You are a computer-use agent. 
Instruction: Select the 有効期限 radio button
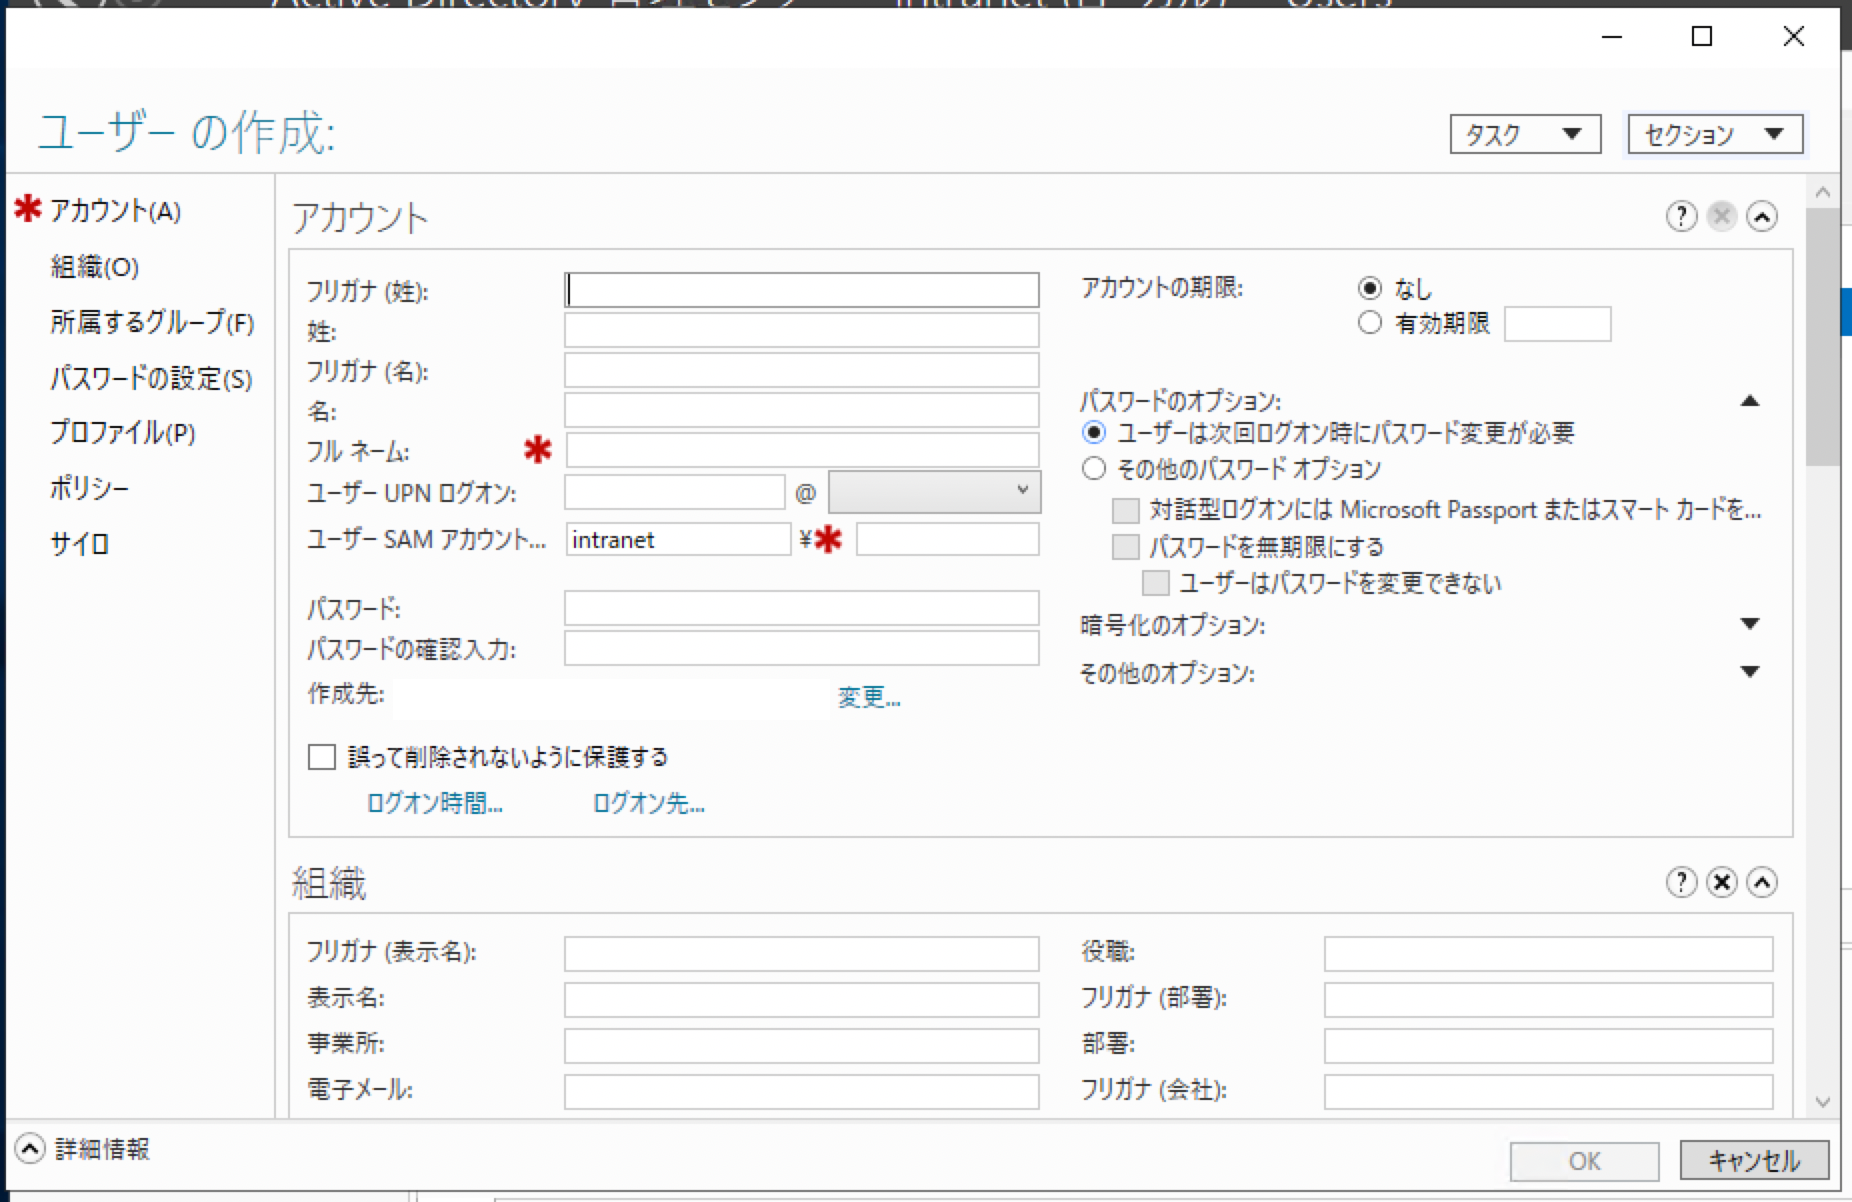pyautogui.click(x=1369, y=322)
